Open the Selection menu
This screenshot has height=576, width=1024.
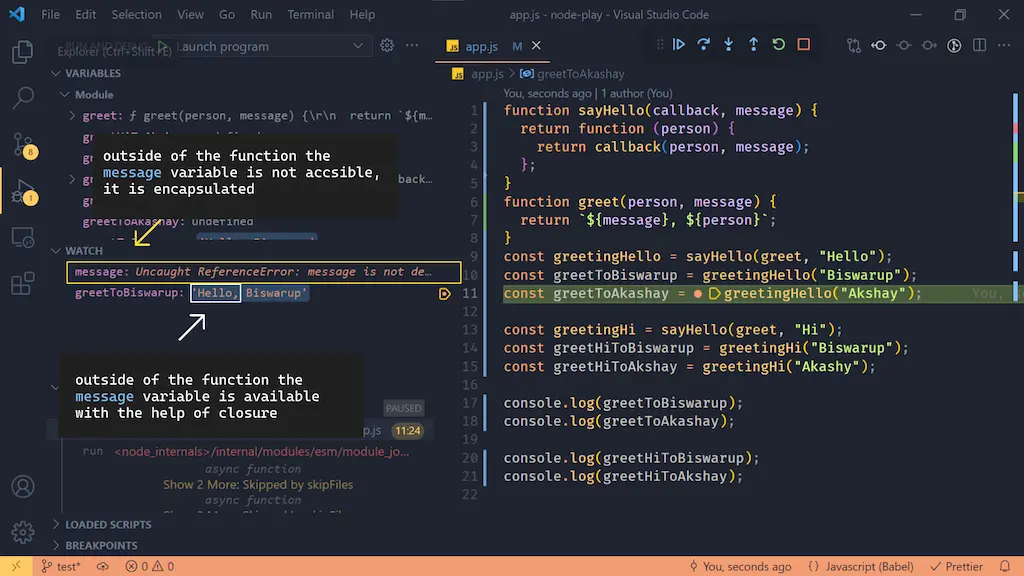click(x=136, y=14)
